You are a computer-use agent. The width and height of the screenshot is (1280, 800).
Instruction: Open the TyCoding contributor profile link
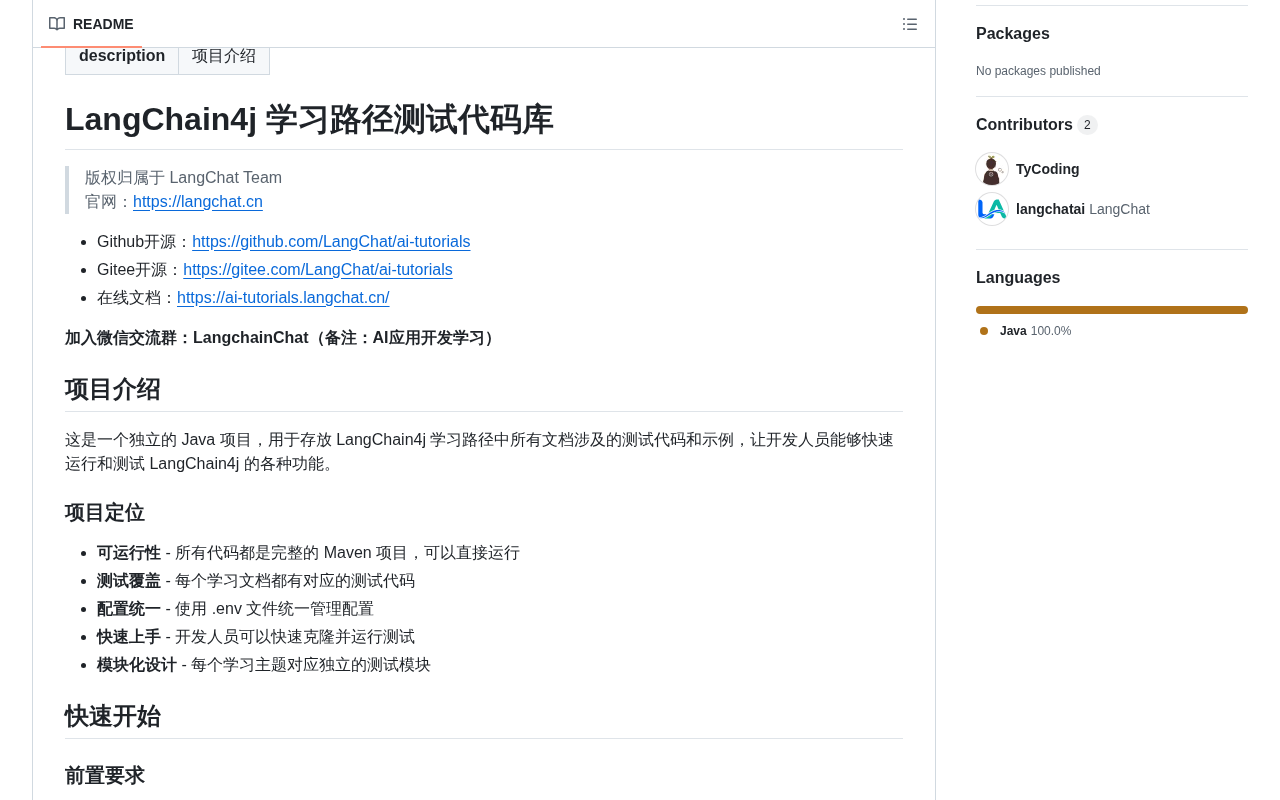[x=1047, y=169]
